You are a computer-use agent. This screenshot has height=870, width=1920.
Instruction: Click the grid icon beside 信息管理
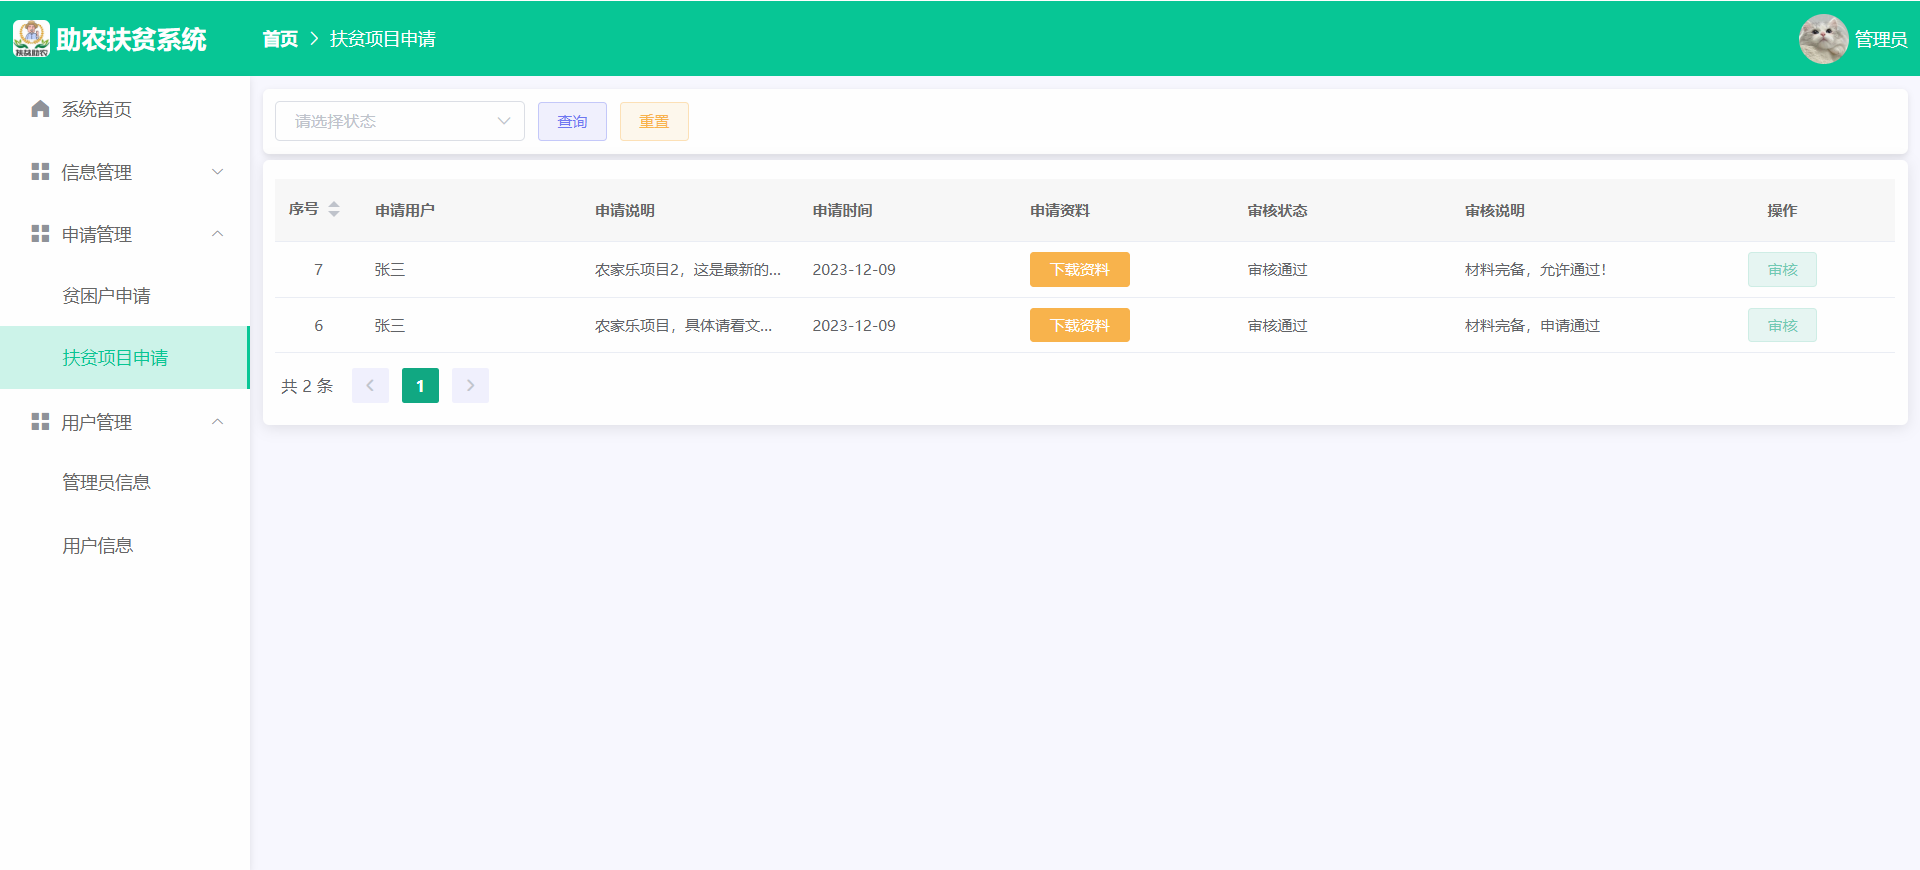40,172
